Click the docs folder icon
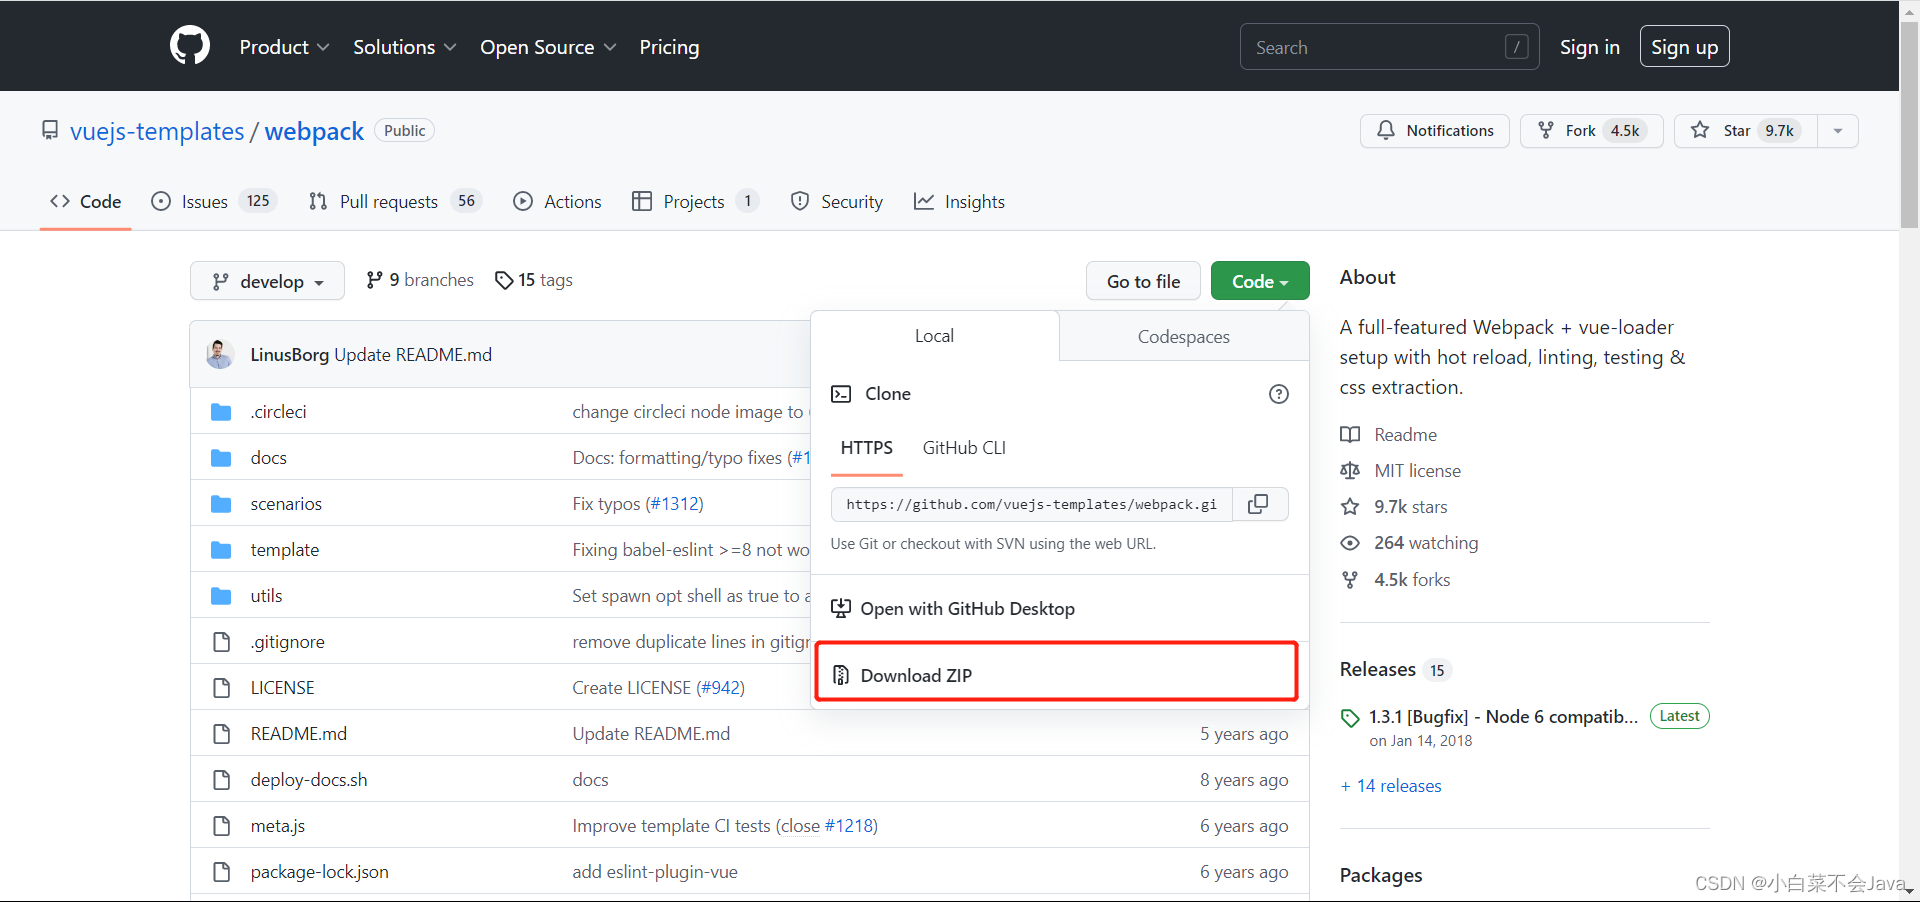Image resolution: width=1920 pixels, height=902 pixels. (222, 458)
